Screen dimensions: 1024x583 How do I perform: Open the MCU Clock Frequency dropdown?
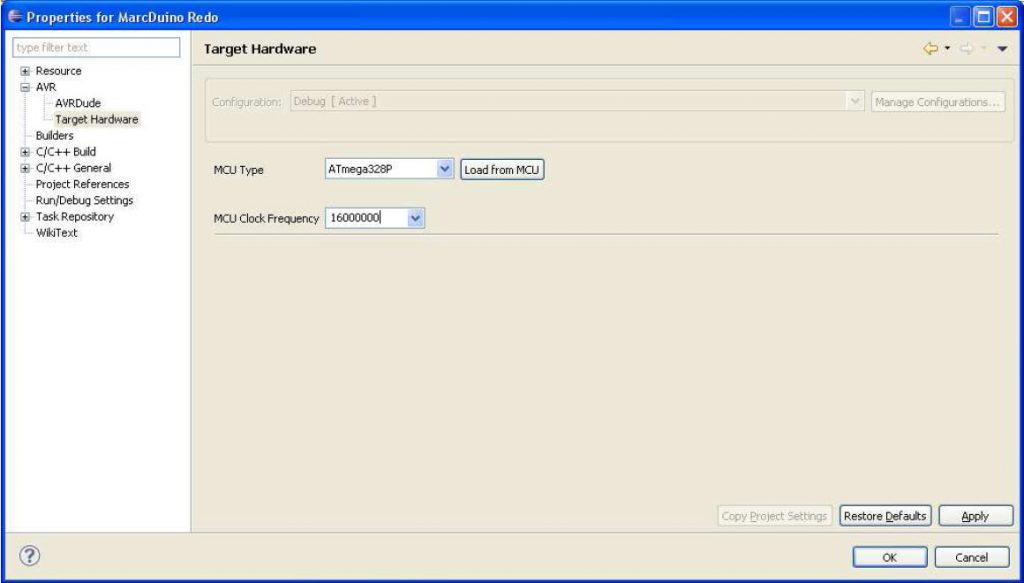[415, 218]
